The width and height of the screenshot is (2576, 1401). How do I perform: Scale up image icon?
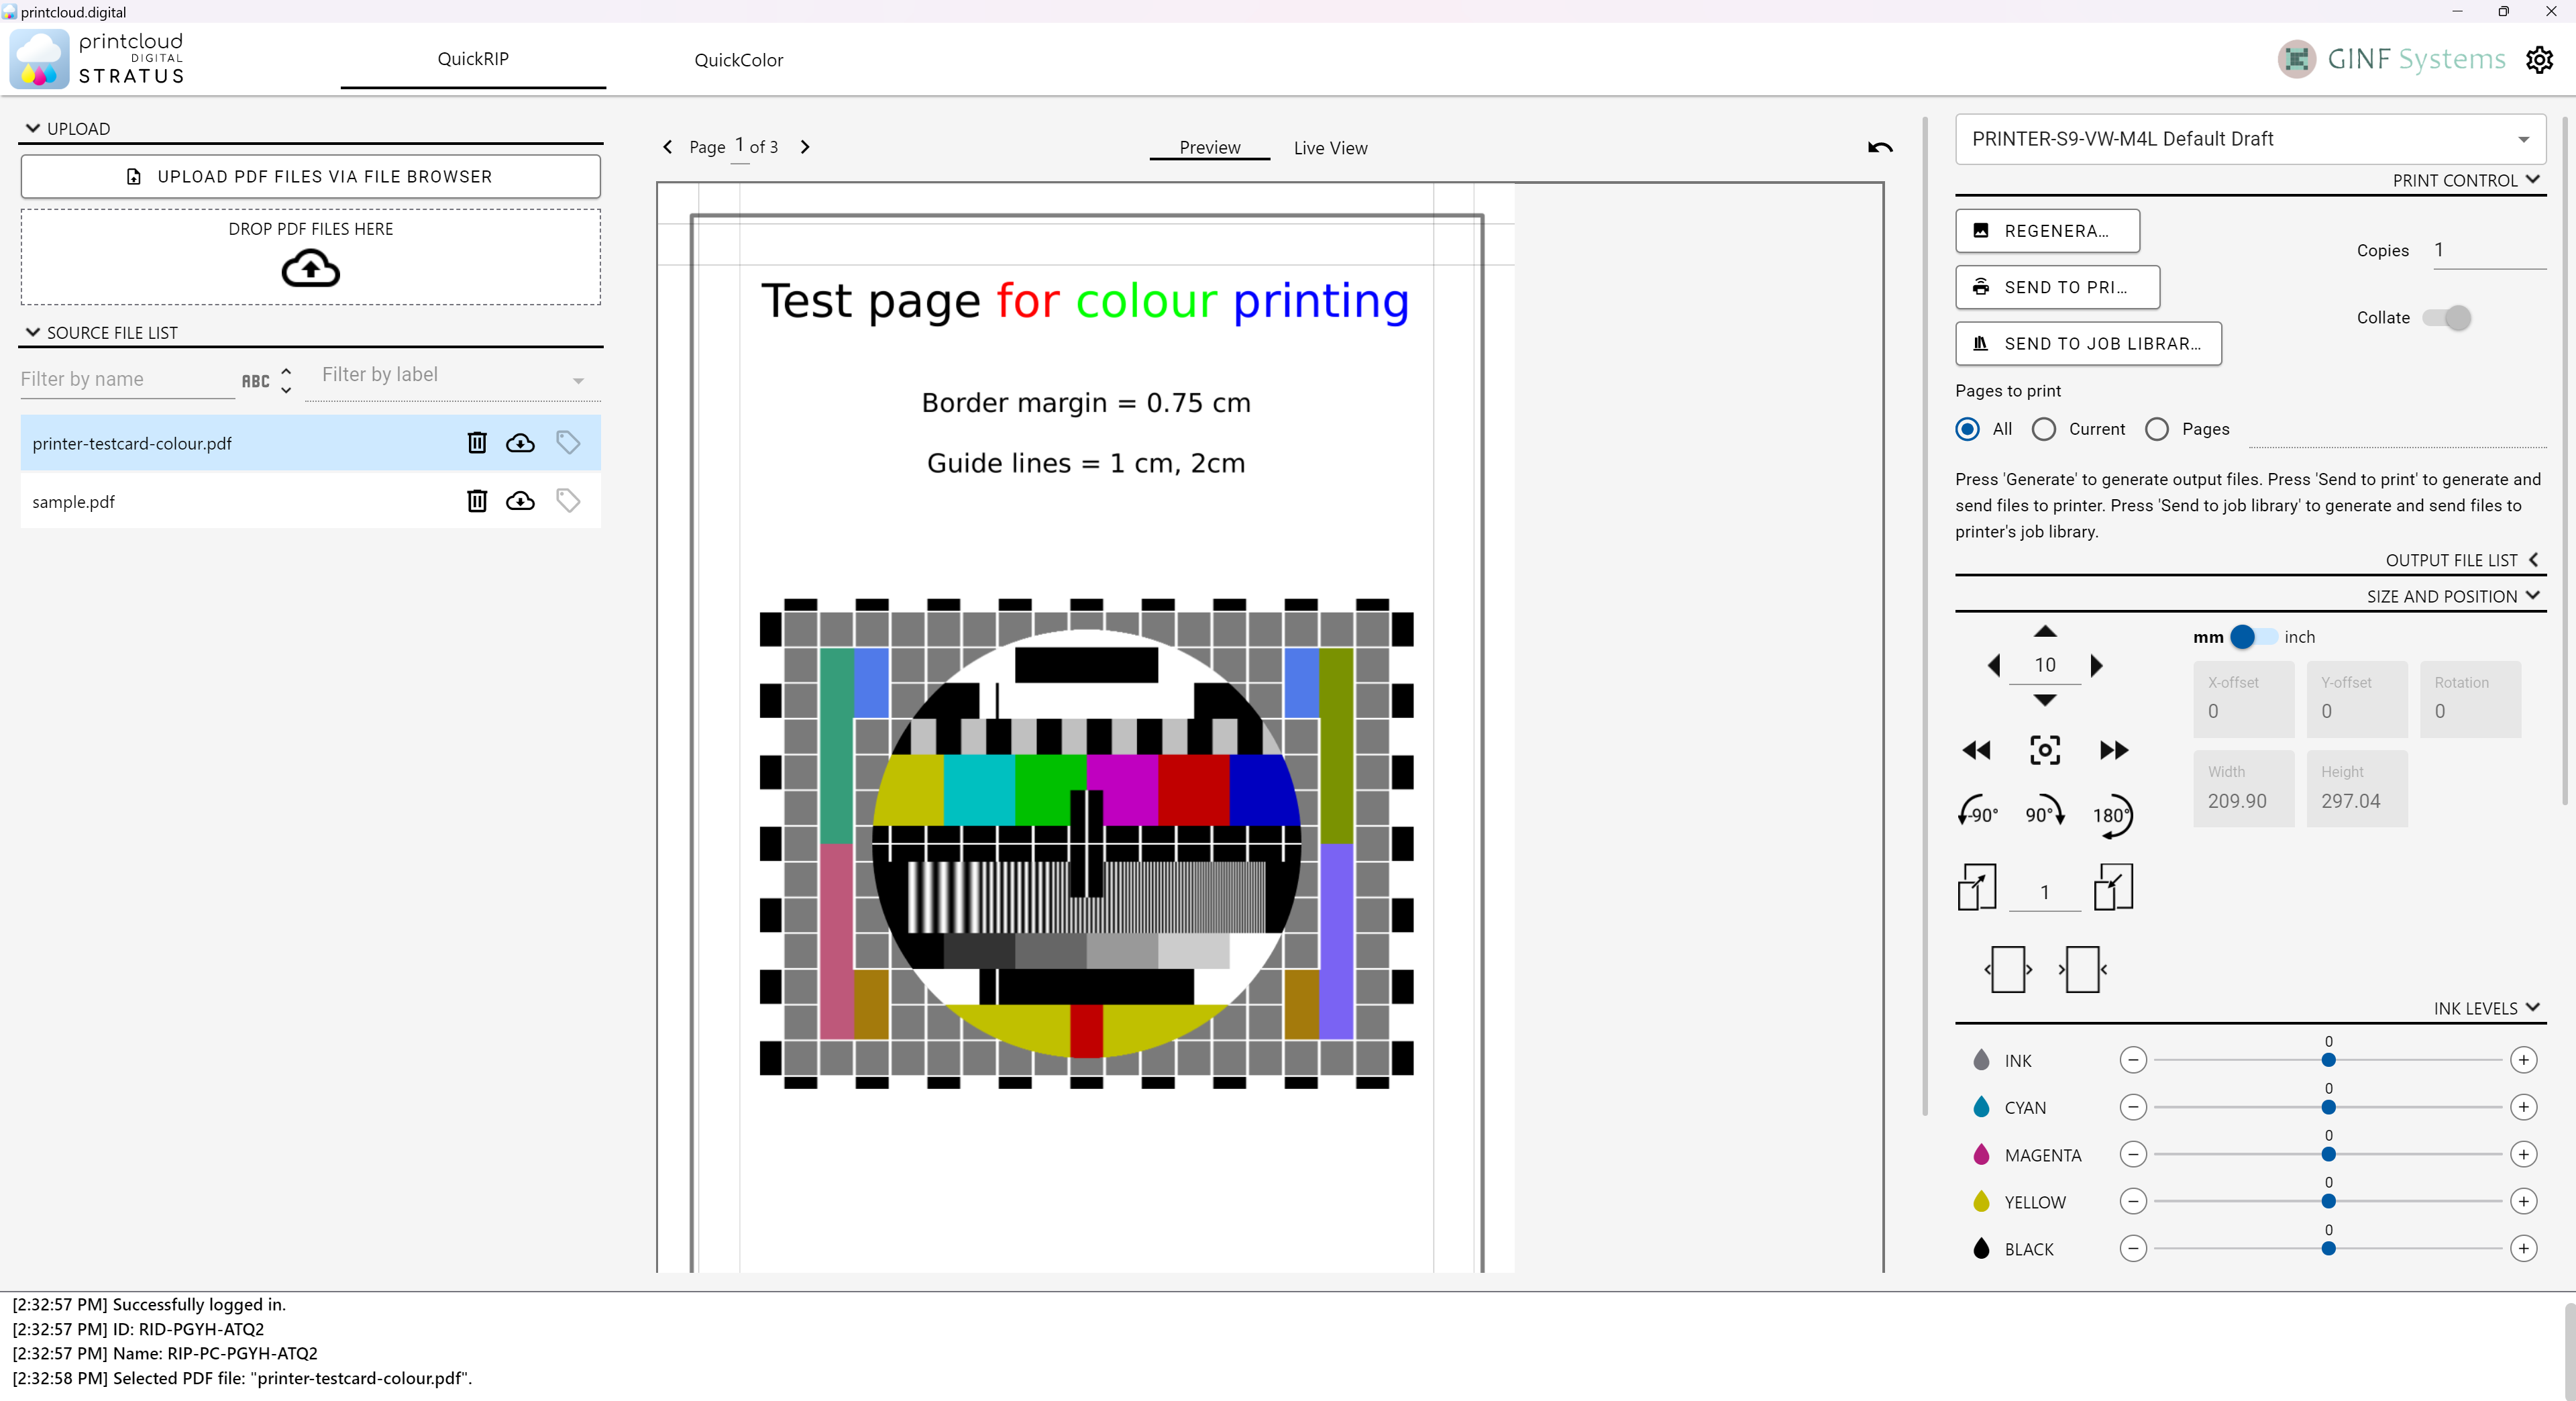[x=1977, y=887]
